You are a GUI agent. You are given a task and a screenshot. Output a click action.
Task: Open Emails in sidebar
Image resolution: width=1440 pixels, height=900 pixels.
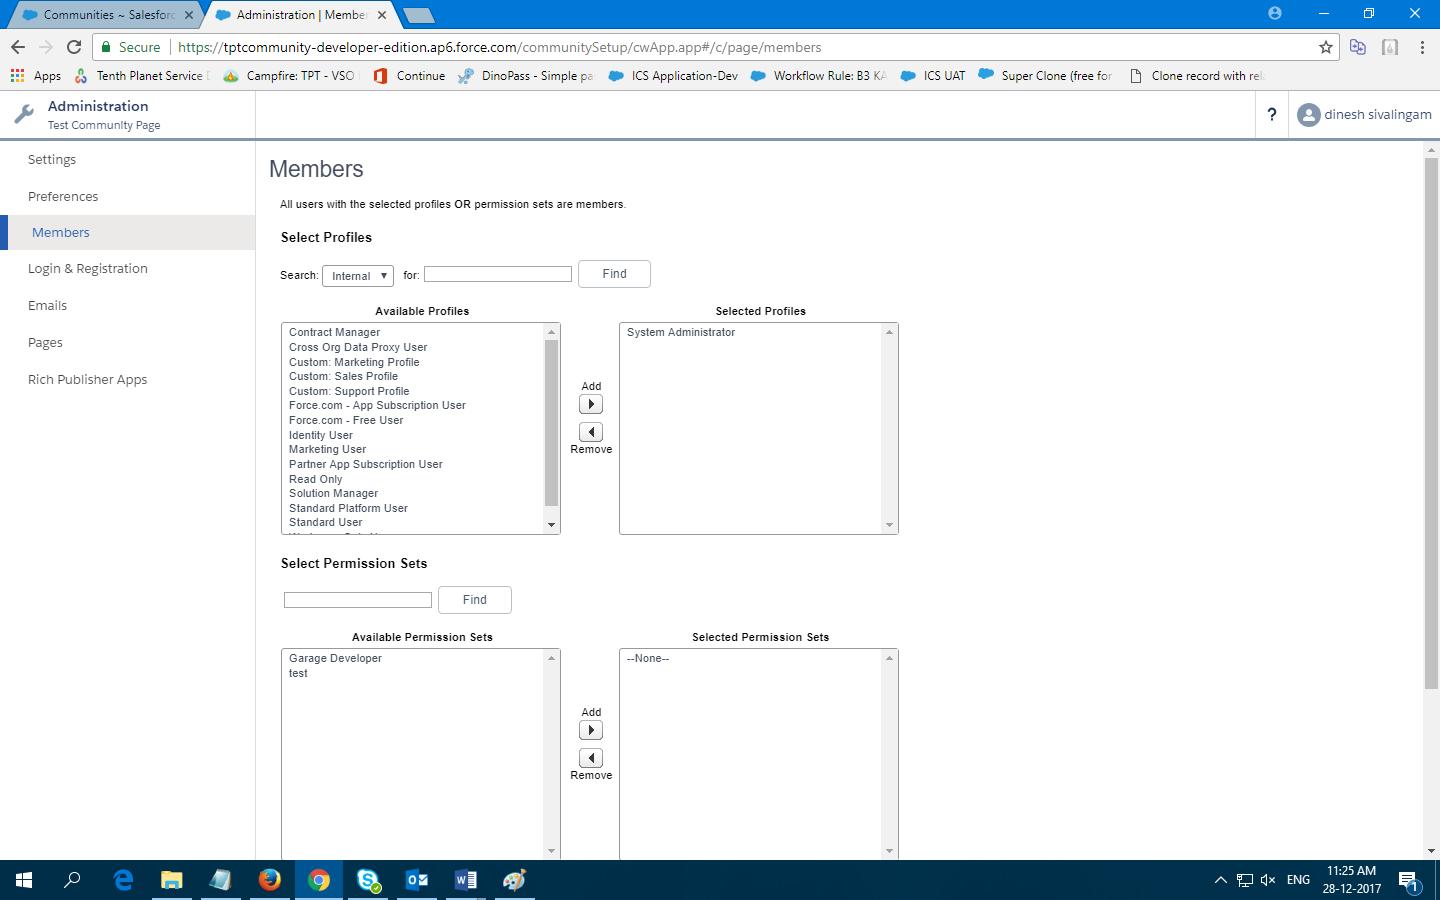point(48,305)
